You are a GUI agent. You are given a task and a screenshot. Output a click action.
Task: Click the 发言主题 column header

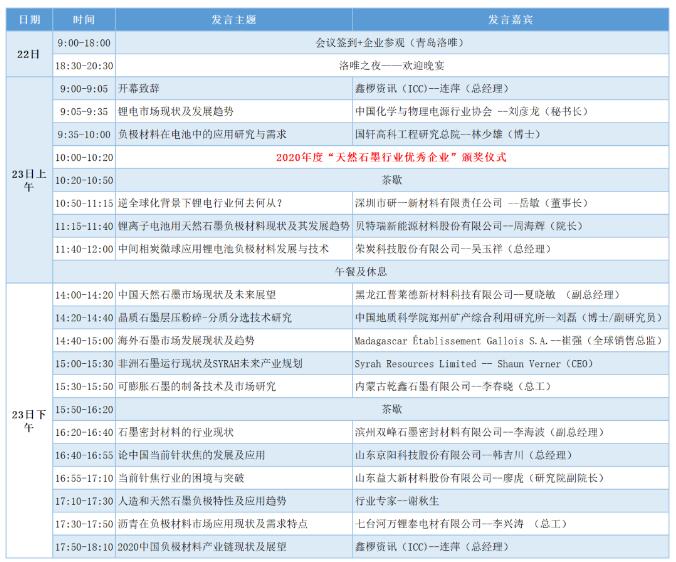(x=234, y=19)
